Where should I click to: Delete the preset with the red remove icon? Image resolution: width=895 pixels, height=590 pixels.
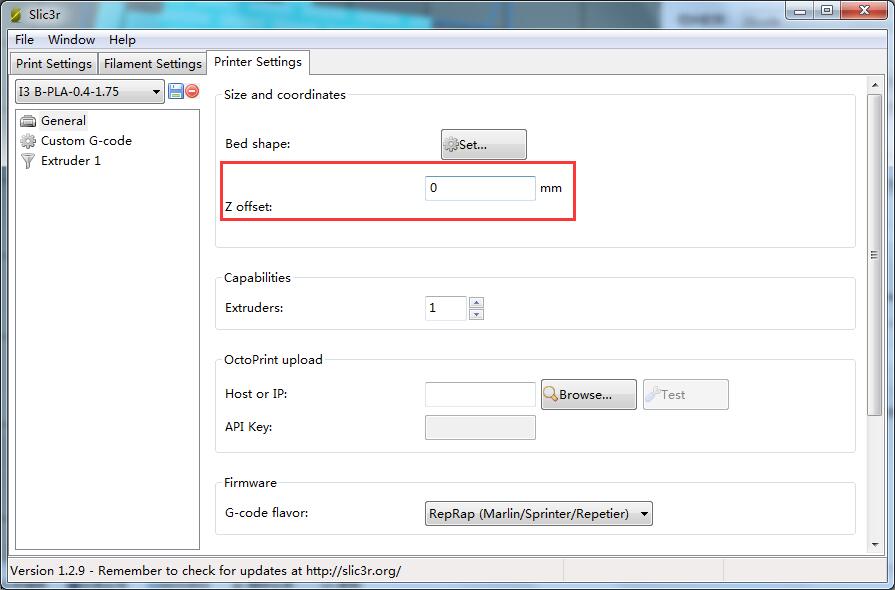point(192,91)
